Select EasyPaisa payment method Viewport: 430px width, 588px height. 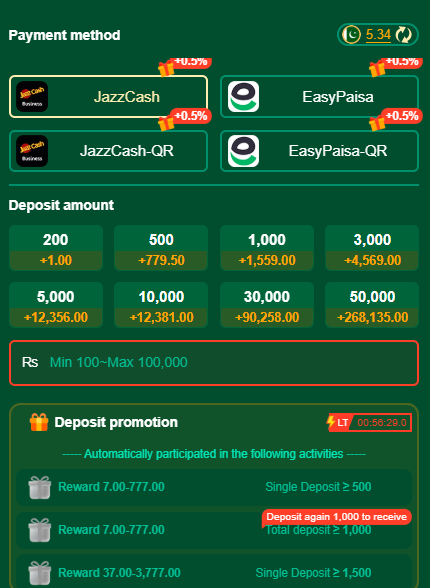tap(319, 97)
